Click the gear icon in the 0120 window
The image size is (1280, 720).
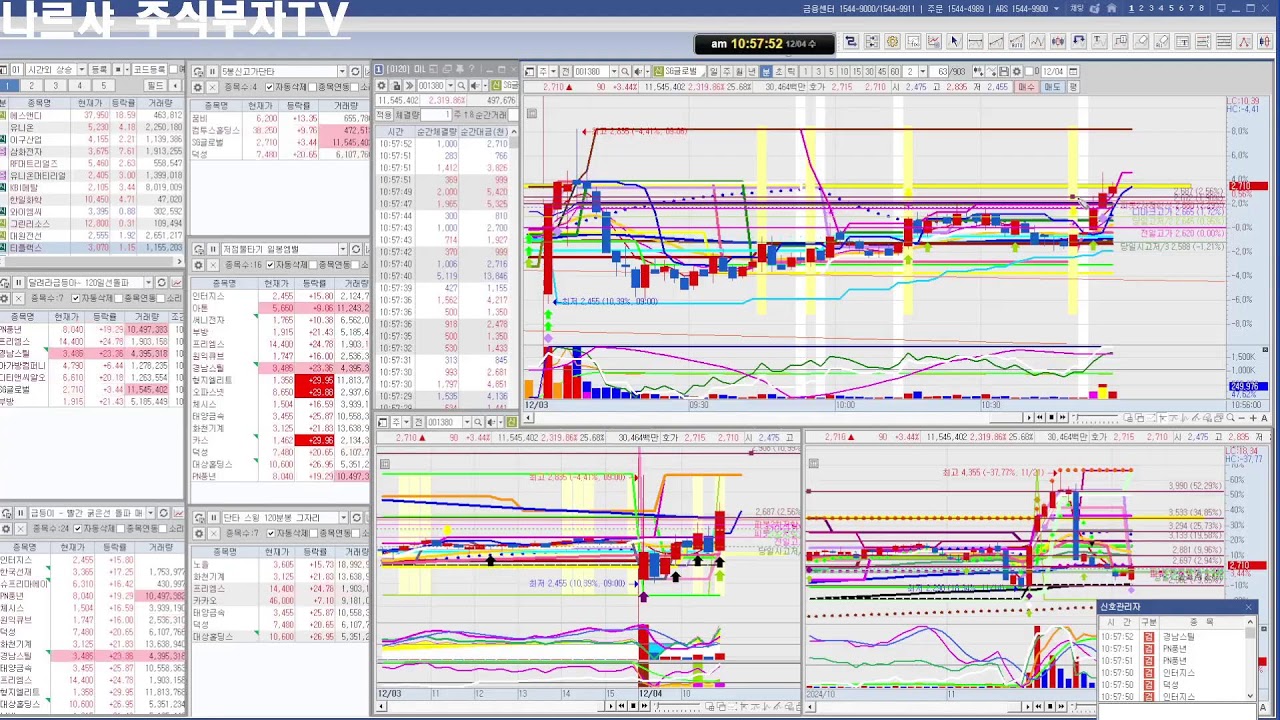(x=381, y=85)
